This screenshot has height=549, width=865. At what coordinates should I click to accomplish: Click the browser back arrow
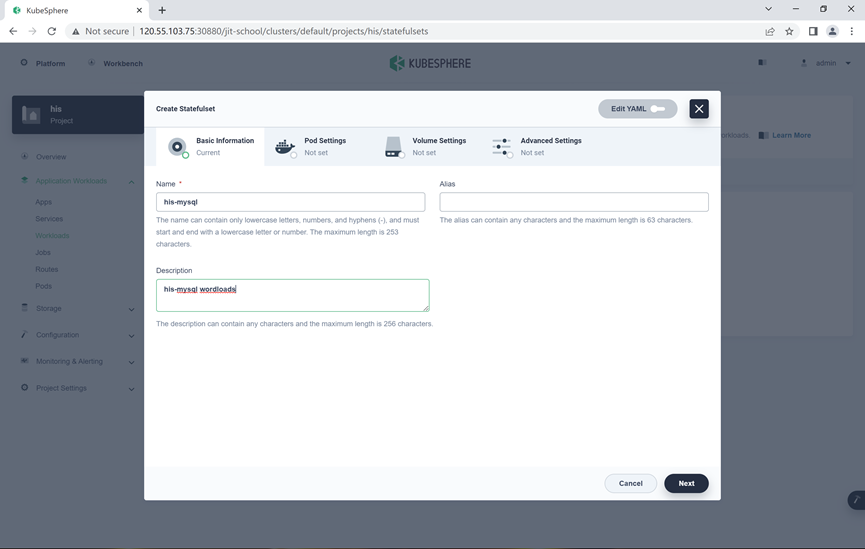[13, 31]
